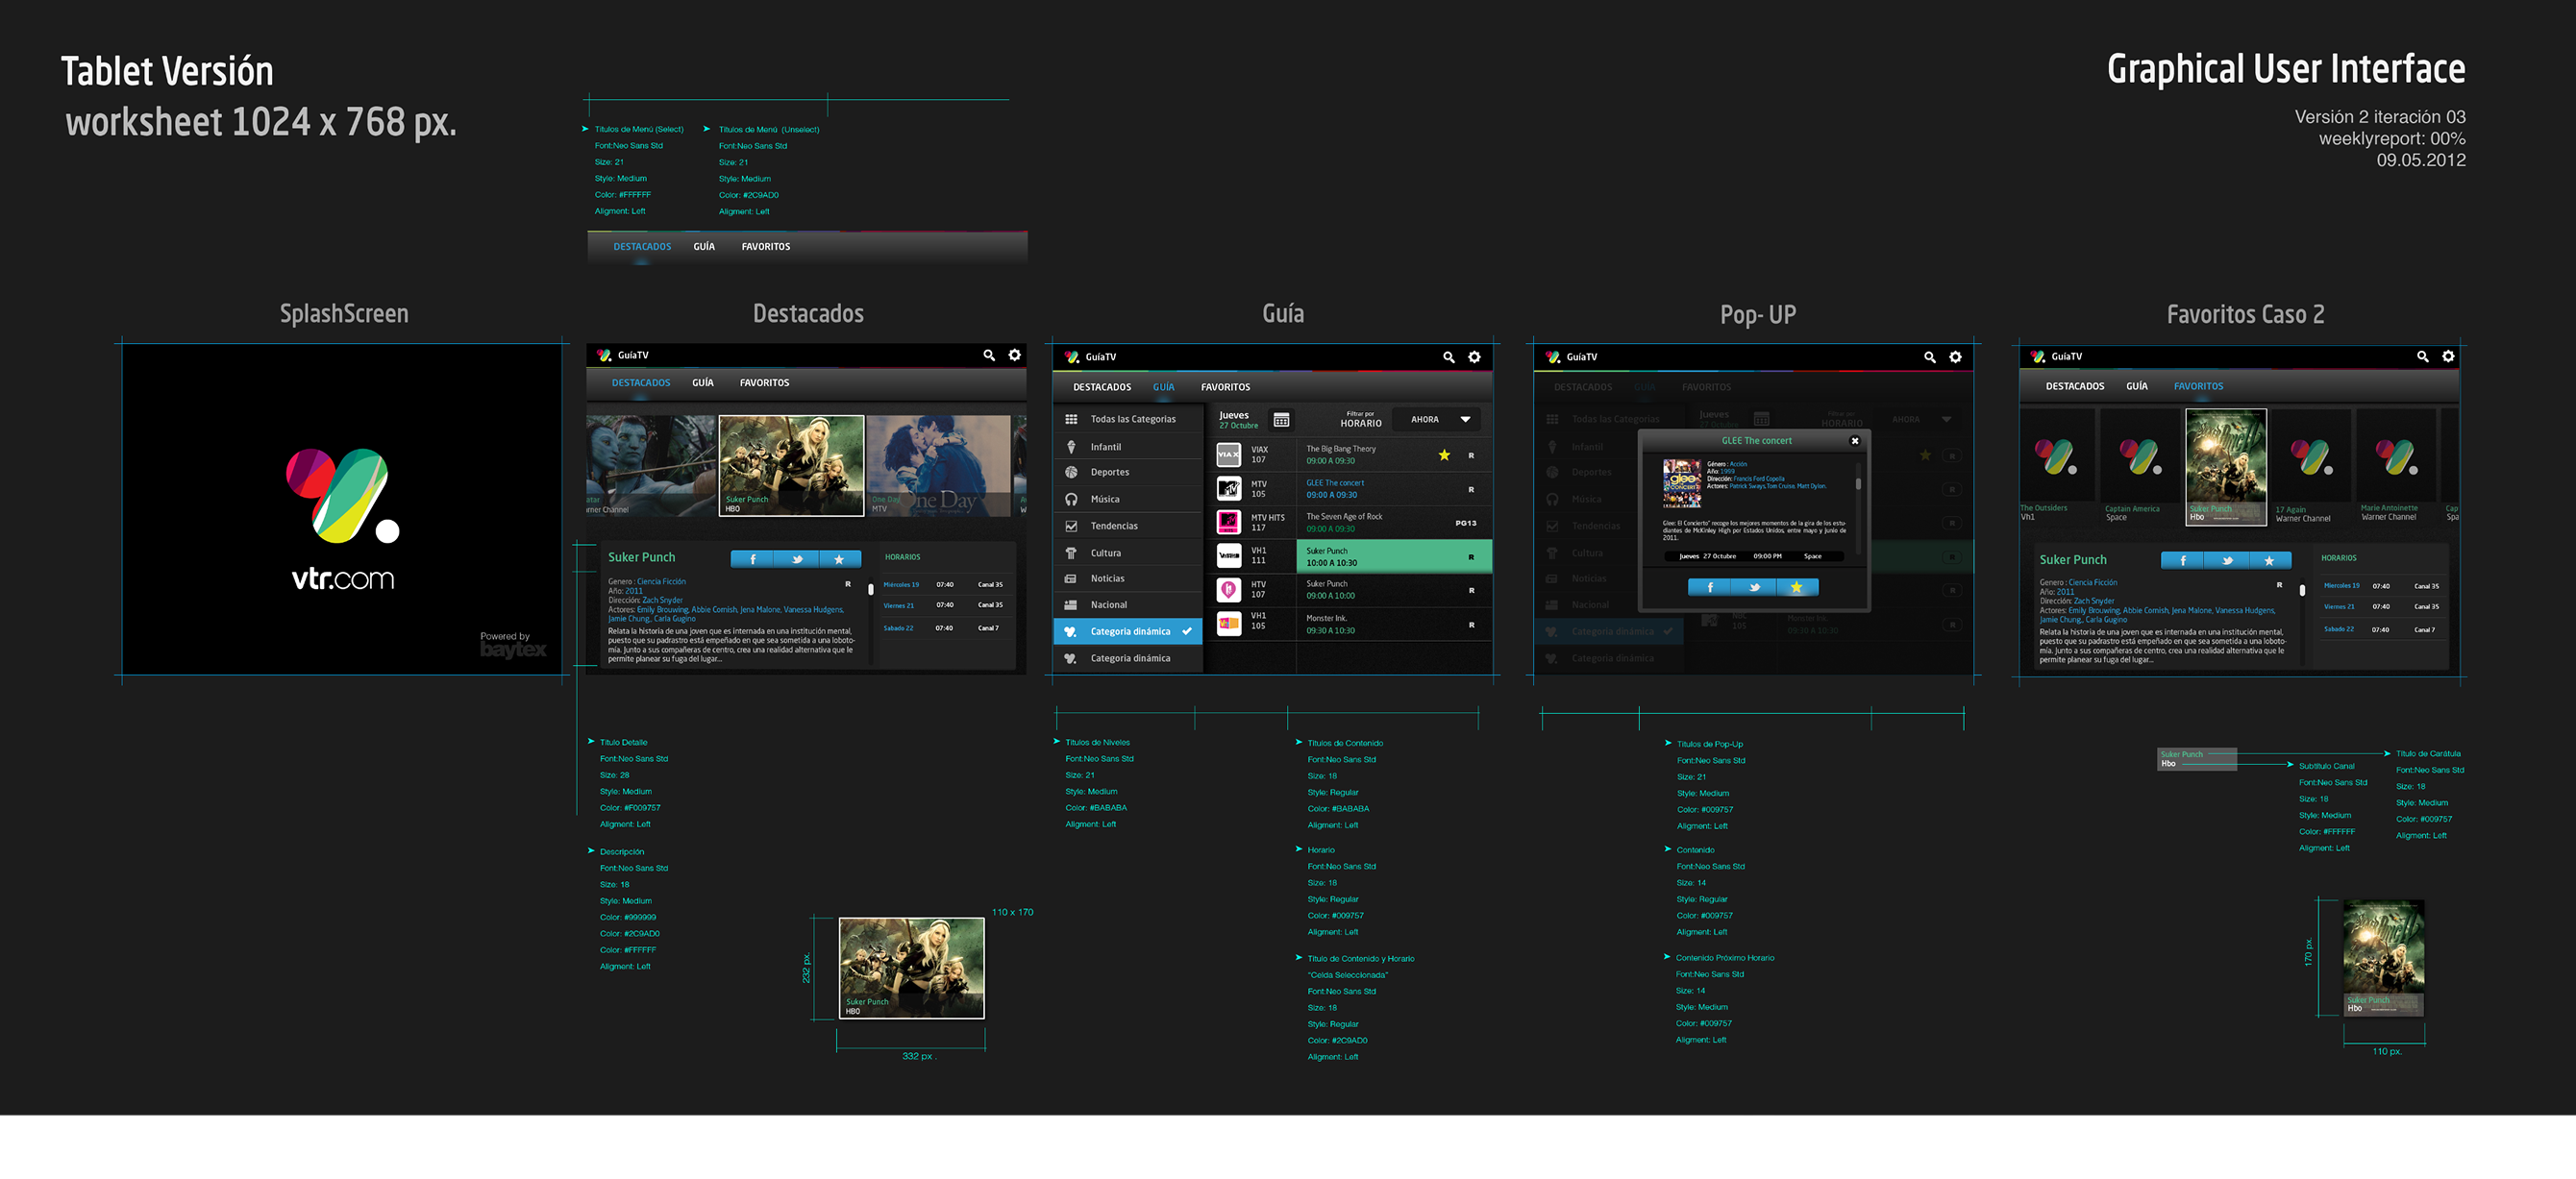This screenshot has width=2576, height=1179.
Task: Click search magnifier in the Guía screen header
Action: (x=1448, y=357)
